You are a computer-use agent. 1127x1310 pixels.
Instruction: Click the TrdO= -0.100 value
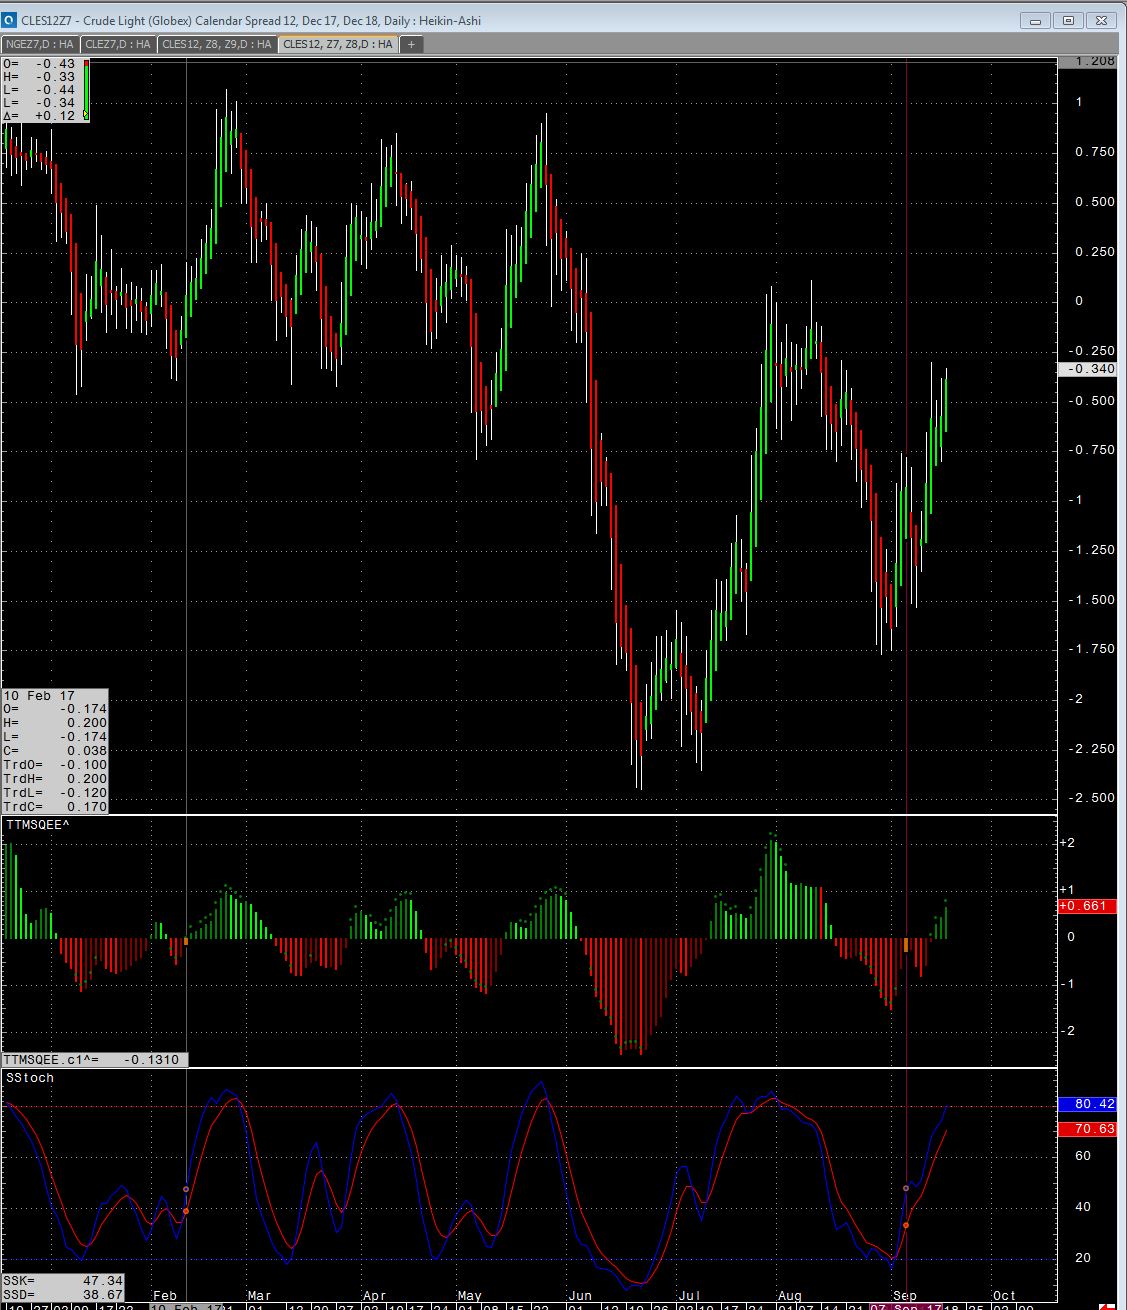click(x=55, y=765)
